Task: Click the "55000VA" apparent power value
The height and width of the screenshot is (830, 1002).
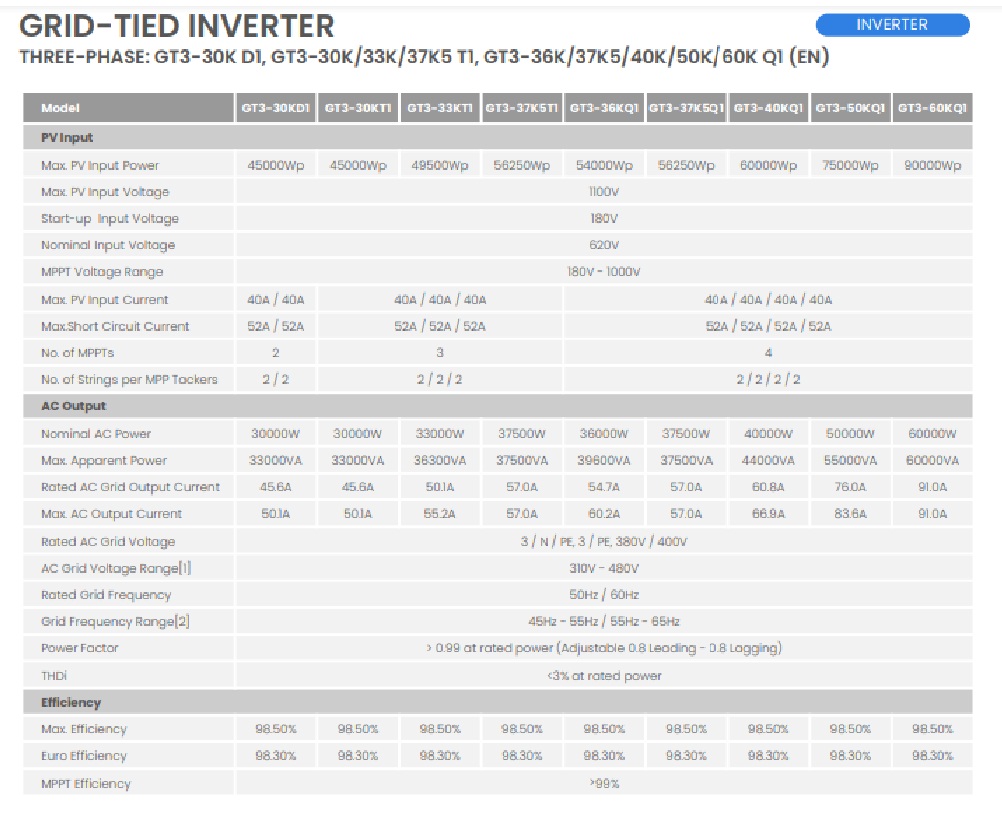Action: pos(850,461)
